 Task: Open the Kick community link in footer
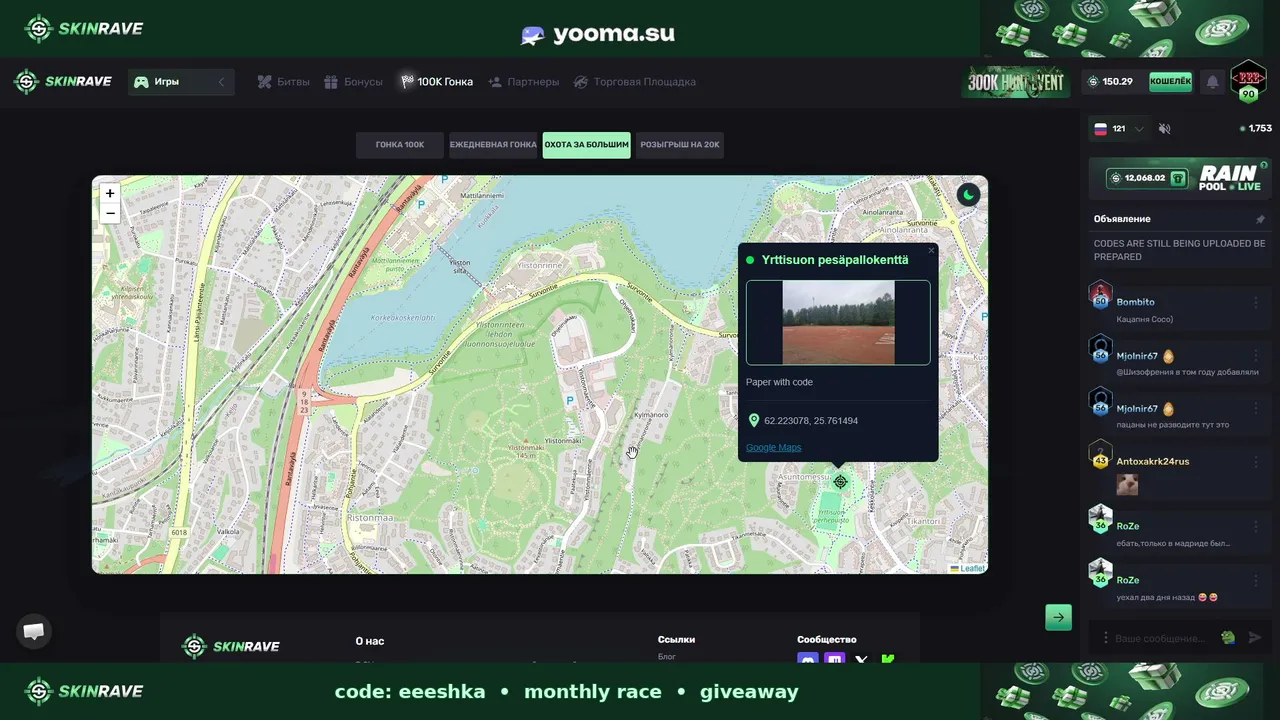(887, 659)
